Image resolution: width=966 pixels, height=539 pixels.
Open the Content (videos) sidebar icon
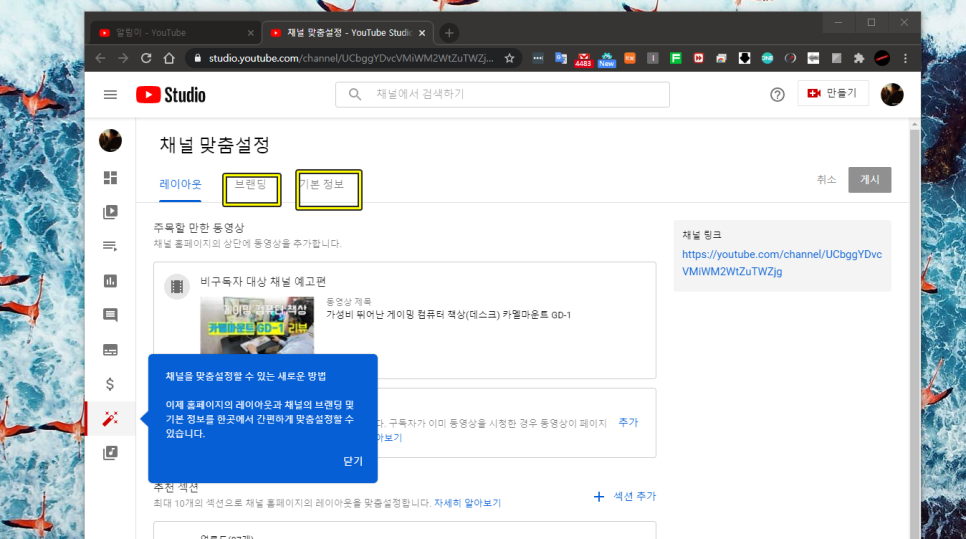coord(110,212)
